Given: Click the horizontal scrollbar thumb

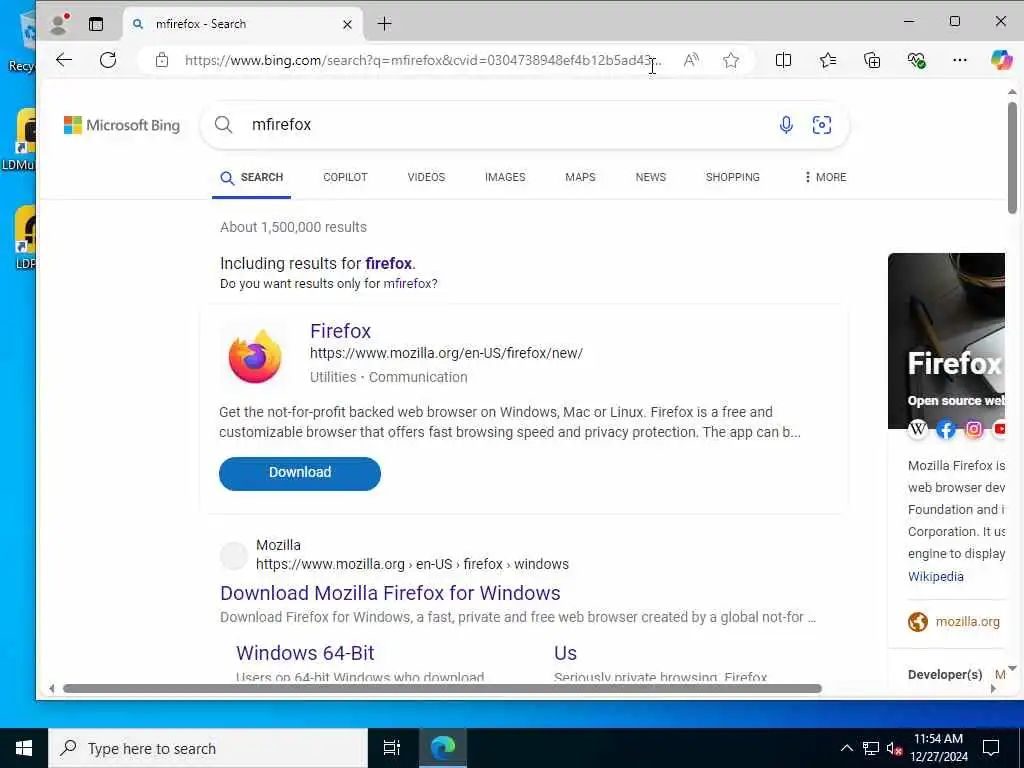Looking at the screenshot, I should 442,688.
